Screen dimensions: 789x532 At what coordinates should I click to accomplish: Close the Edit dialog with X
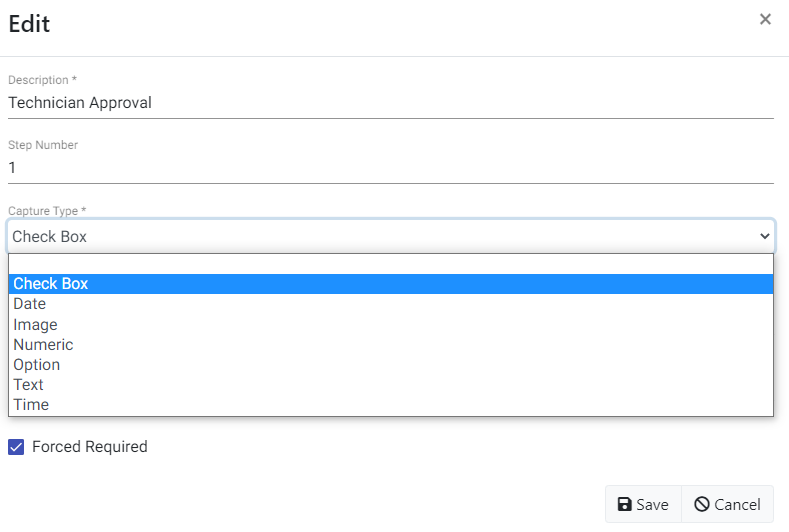765,19
